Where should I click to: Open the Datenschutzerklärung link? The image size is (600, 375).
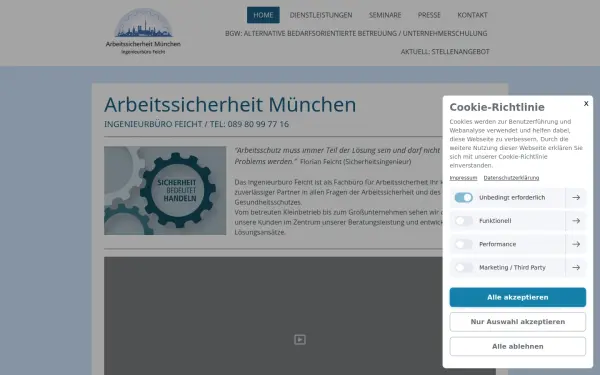pos(511,178)
